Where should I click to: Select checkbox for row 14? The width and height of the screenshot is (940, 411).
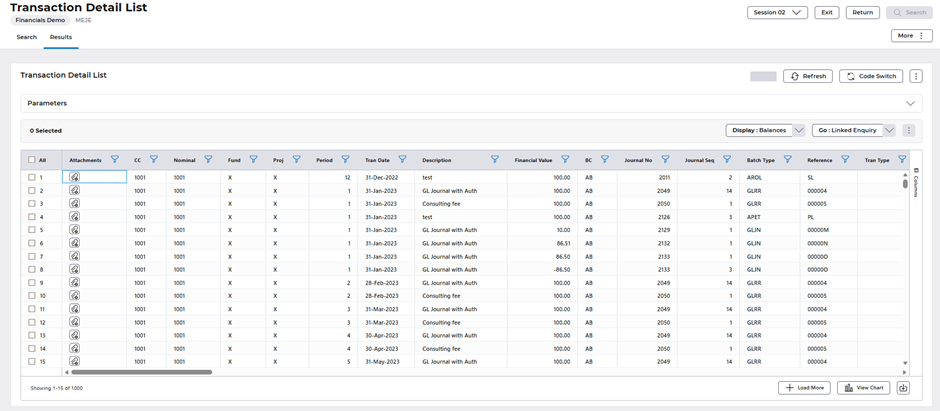(x=32, y=349)
